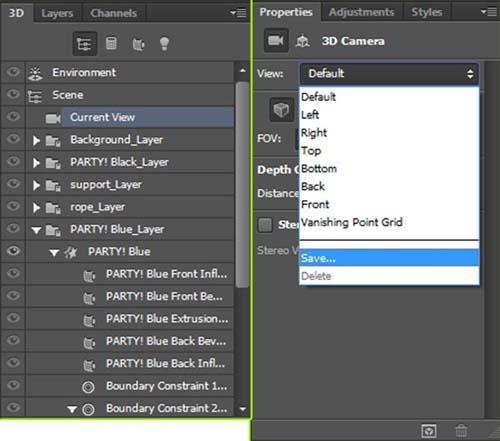Click constraint icon of Boundary Constraint 2...
This screenshot has width=500, height=441.
pos(88,409)
